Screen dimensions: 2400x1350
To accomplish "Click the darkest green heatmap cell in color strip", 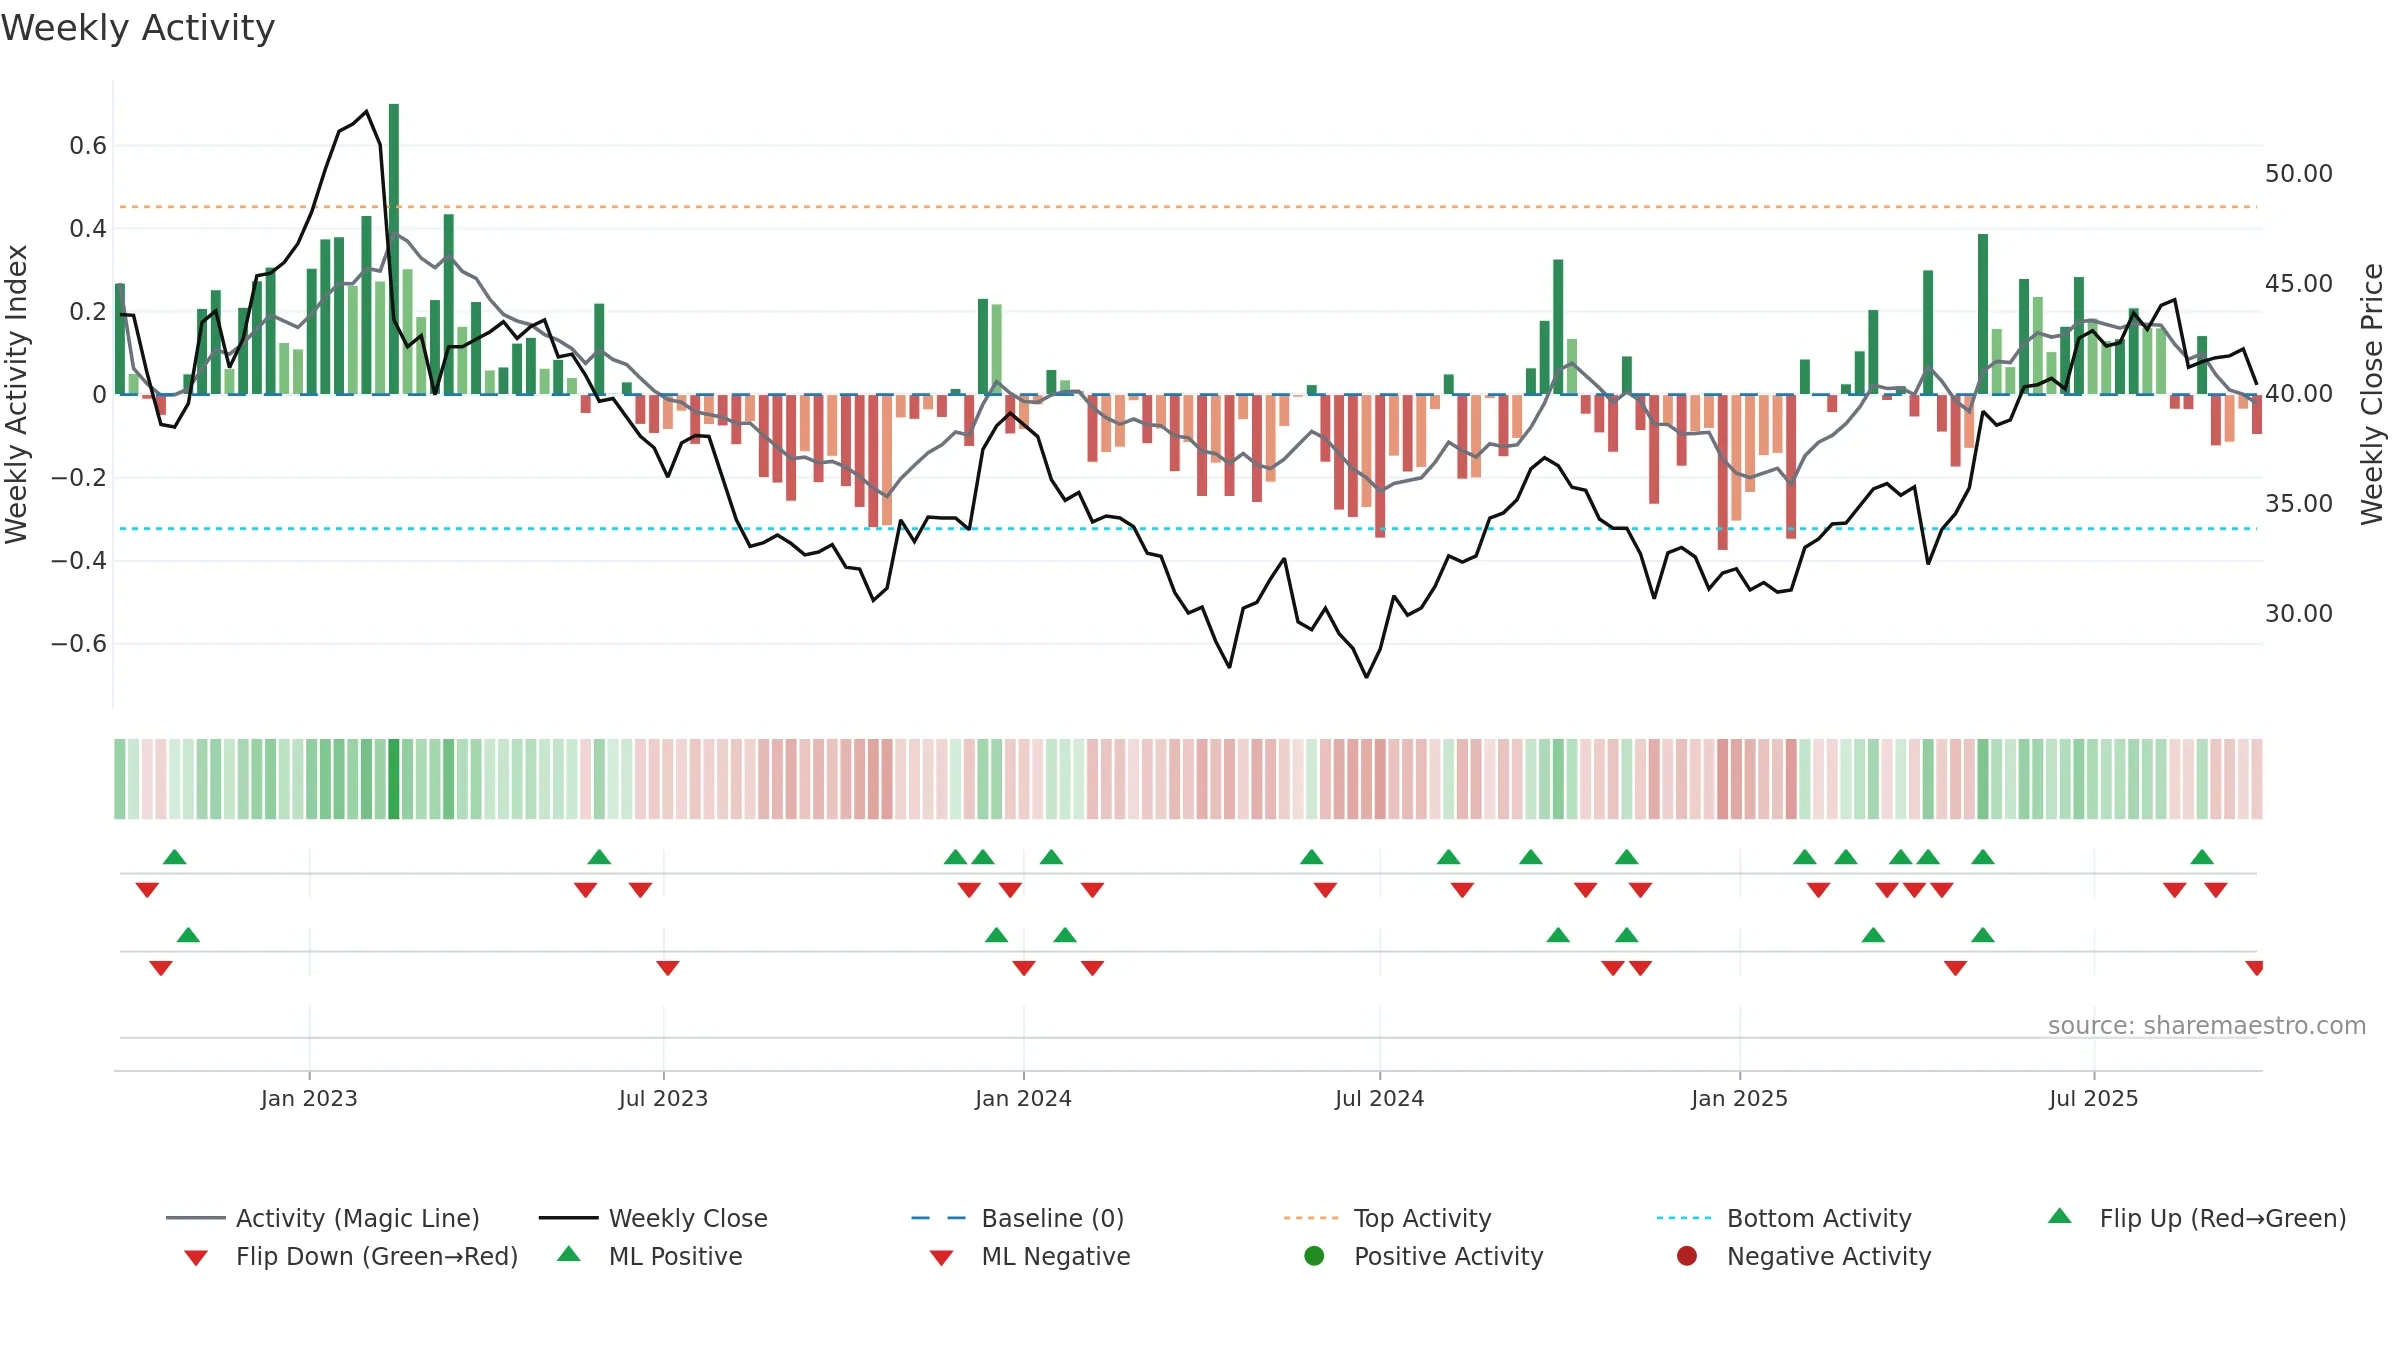I will point(394,779).
